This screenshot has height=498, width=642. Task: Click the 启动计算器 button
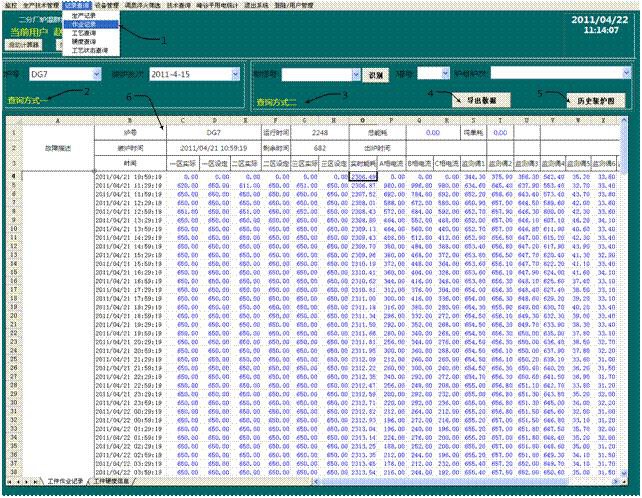pyautogui.click(x=23, y=45)
